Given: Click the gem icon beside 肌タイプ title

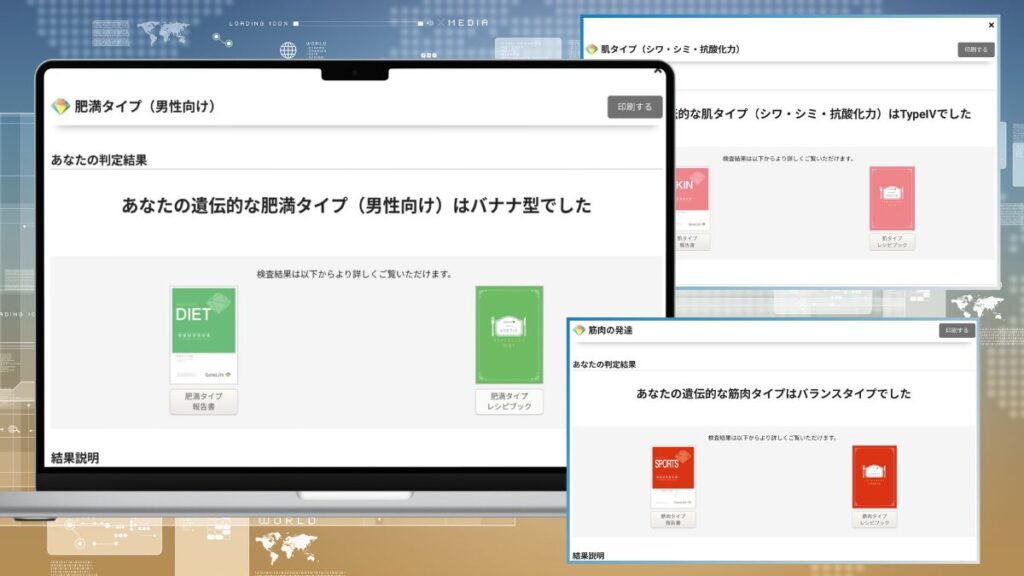Looking at the screenshot, I should [x=592, y=49].
